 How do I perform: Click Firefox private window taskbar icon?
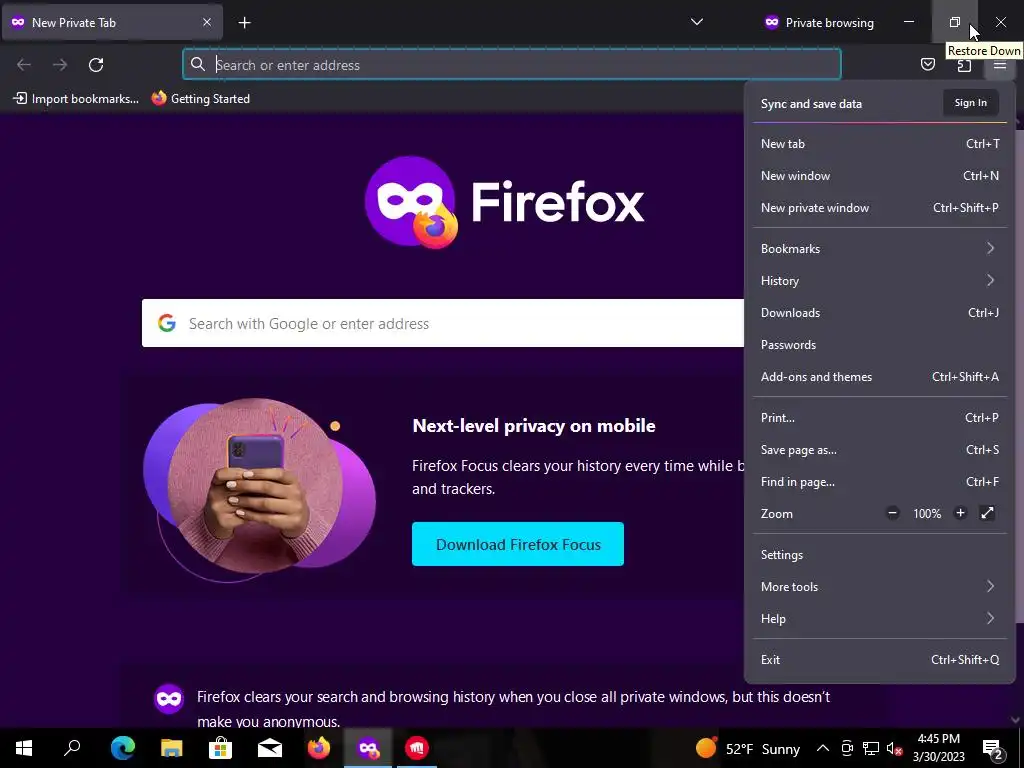(x=368, y=748)
